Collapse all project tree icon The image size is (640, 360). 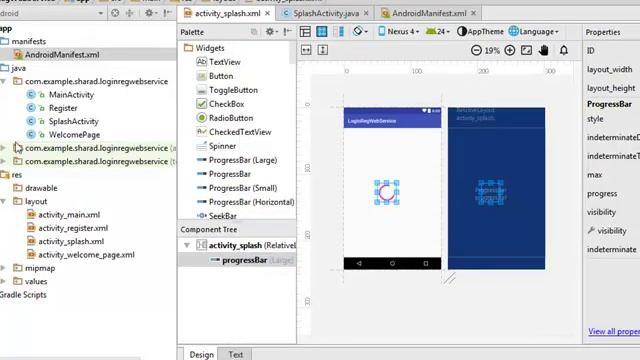pyautogui.click(x=129, y=13)
